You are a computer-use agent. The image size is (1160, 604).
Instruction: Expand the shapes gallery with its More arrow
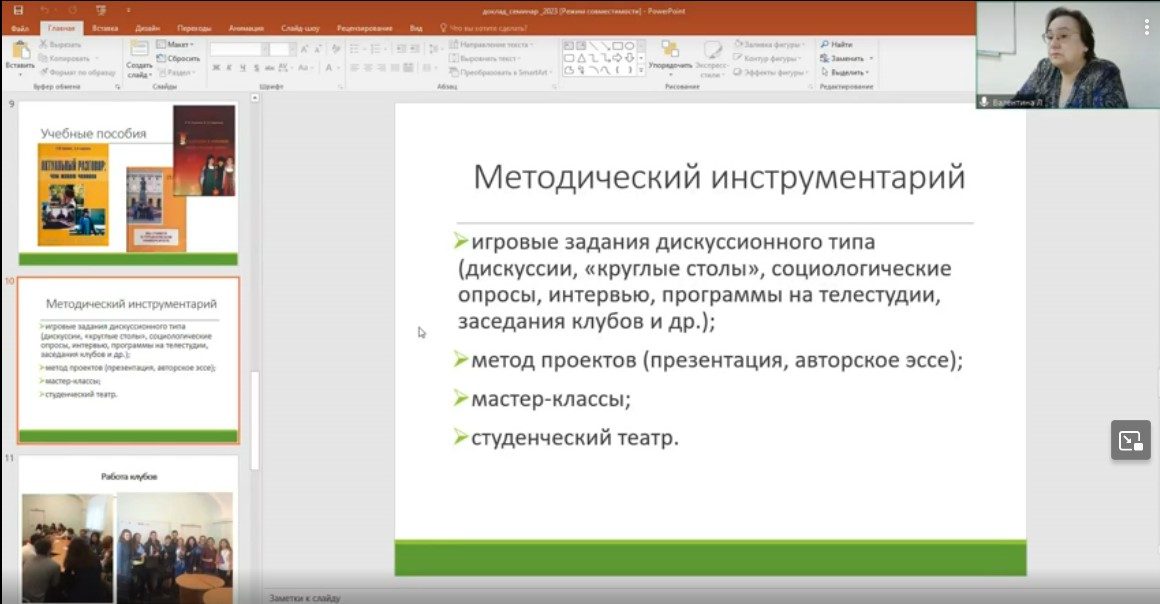pyautogui.click(x=641, y=70)
